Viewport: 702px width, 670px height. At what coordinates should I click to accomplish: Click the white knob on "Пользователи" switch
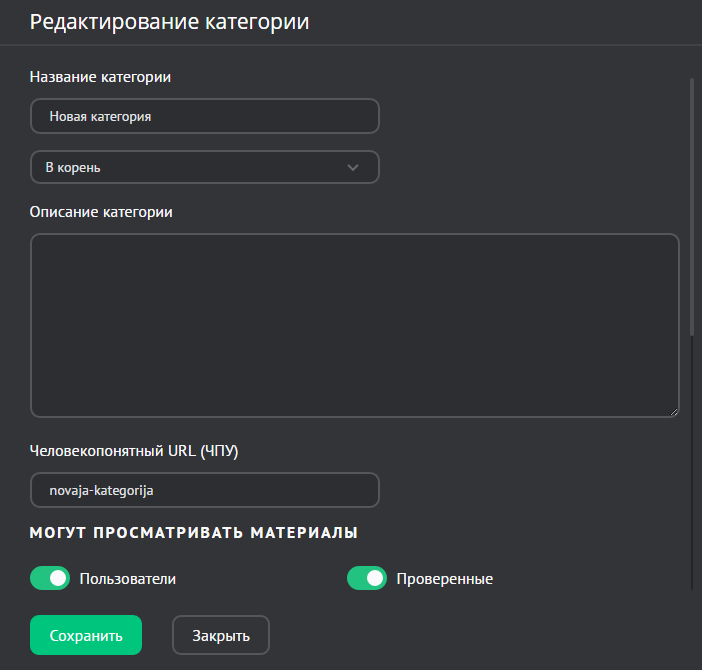pos(59,578)
